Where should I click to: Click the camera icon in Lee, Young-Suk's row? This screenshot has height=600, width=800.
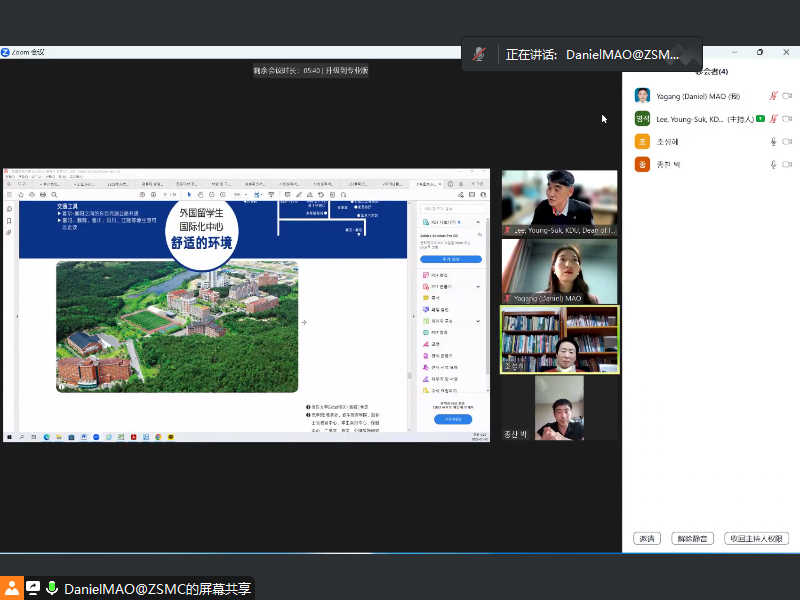pyautogui.click(x=788, y=119)
